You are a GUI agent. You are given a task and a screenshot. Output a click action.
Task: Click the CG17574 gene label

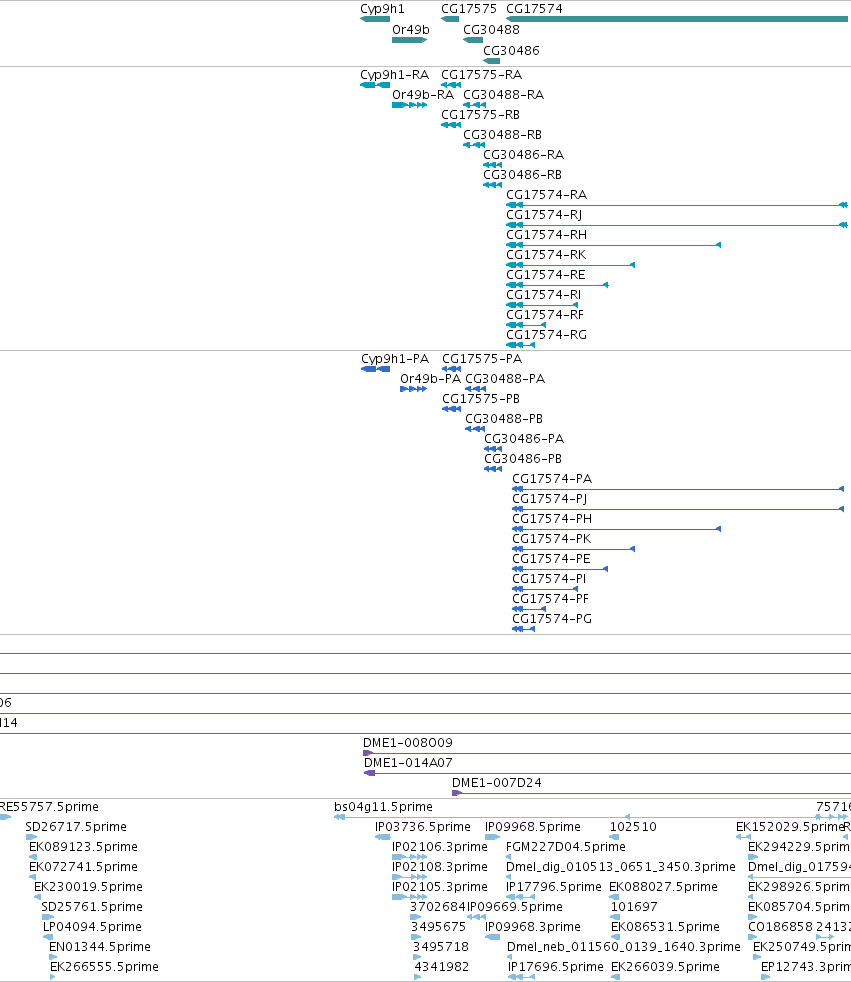tap(534, 9)
